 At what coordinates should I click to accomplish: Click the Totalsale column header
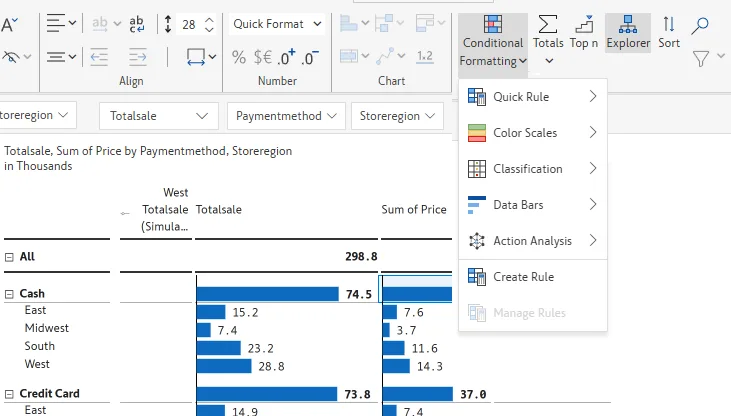(219, 209)
